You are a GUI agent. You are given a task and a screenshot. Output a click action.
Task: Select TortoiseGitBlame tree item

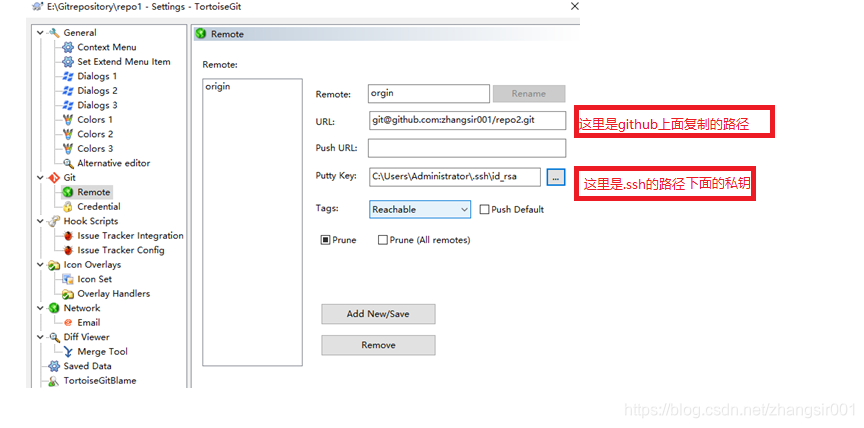[x=100, y=381]
